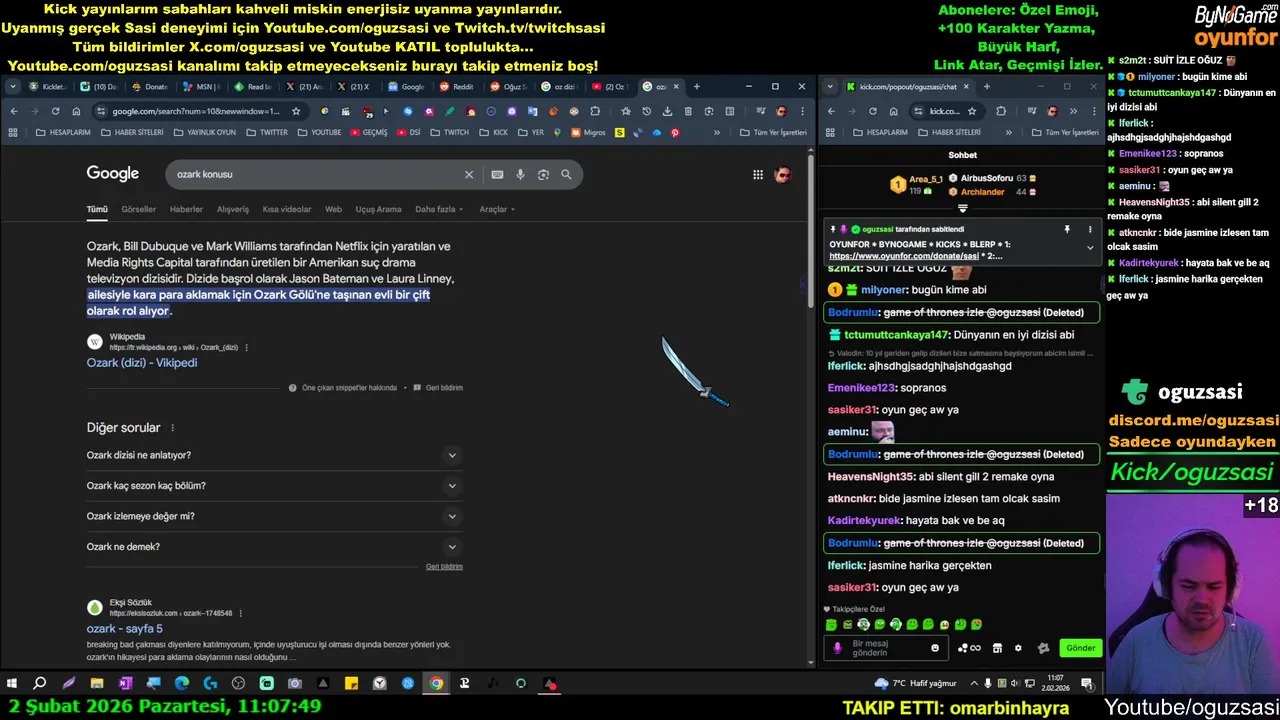Select the 'Uçuş Arama' search tab
Screen dimensions: 1280x720
378,209
